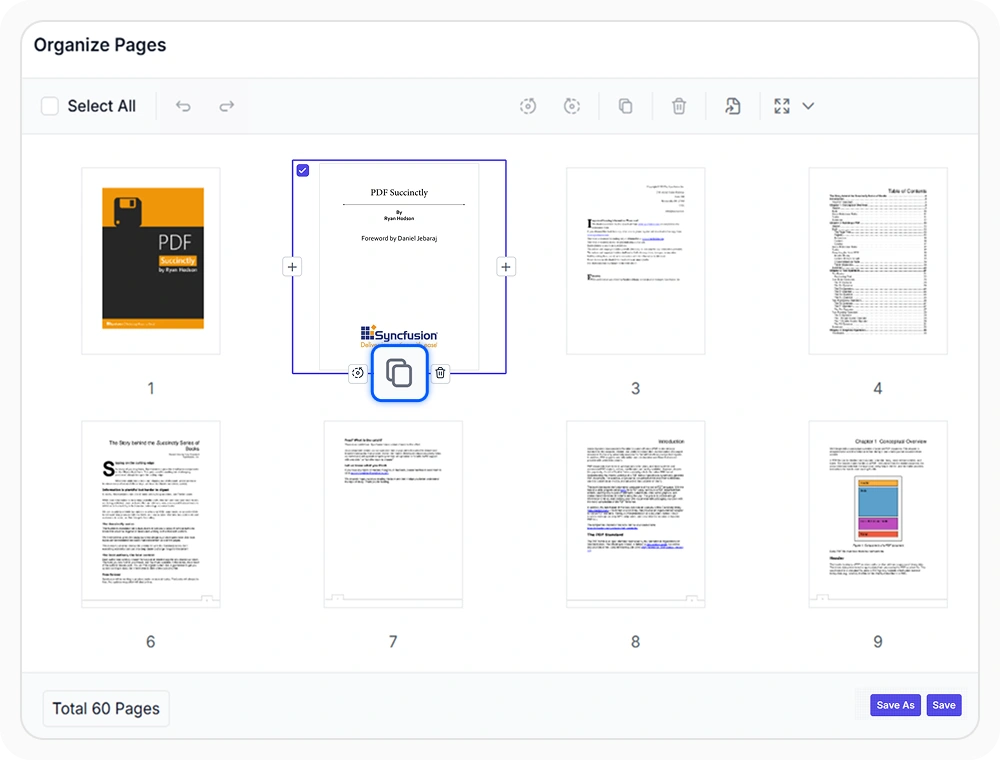1000x760 pixels.
Task: Click page number 1 label
Action: [151, 388]
